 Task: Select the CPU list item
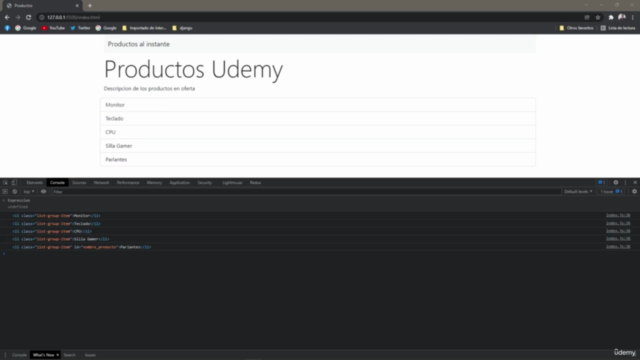(318, 132)
